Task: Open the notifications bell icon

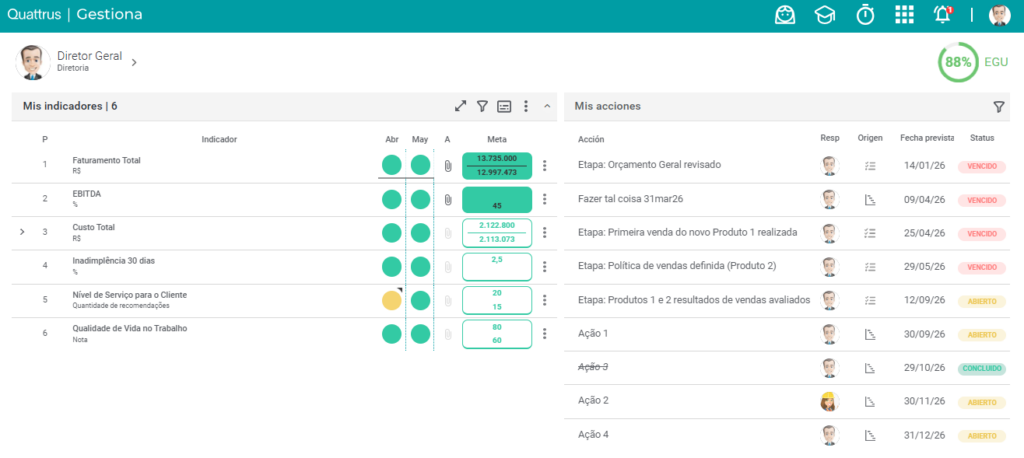Action: (942, 14)
